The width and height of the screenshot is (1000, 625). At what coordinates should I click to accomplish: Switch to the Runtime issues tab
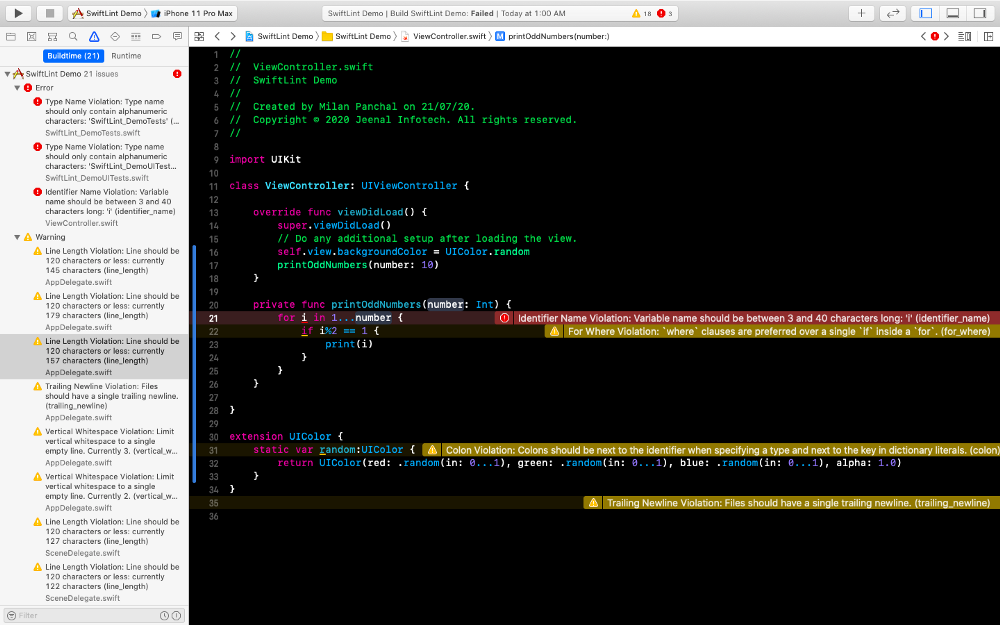click(x=126, y=56)
